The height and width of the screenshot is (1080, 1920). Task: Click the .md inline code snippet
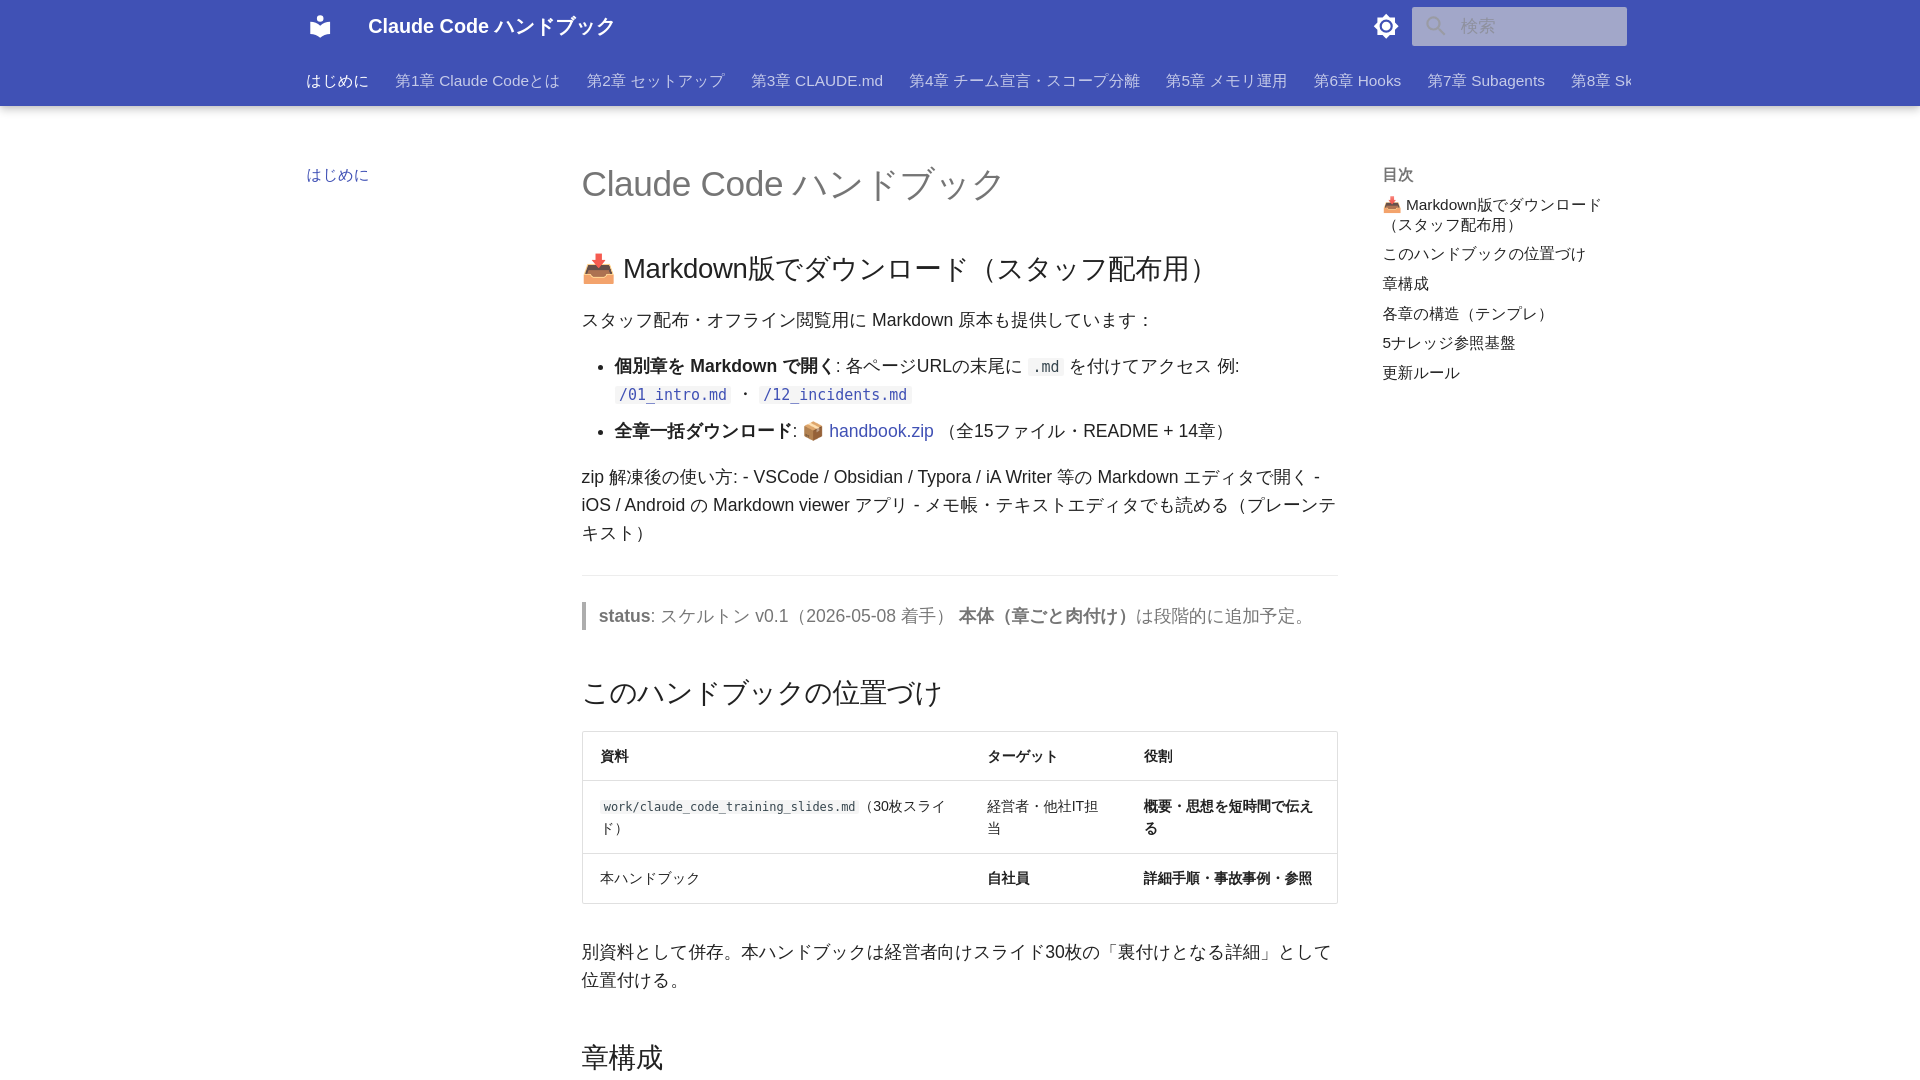point(1046,367)
